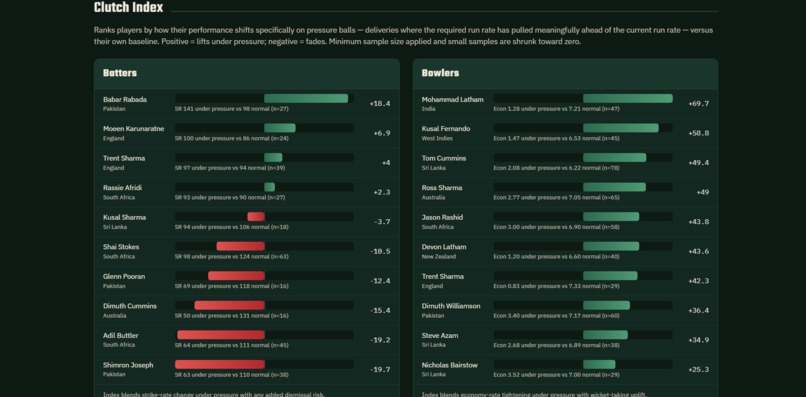Click bowler name Jason Rashid
The width and height of the screenshot is (806, 397).
[x=442, y=218]
